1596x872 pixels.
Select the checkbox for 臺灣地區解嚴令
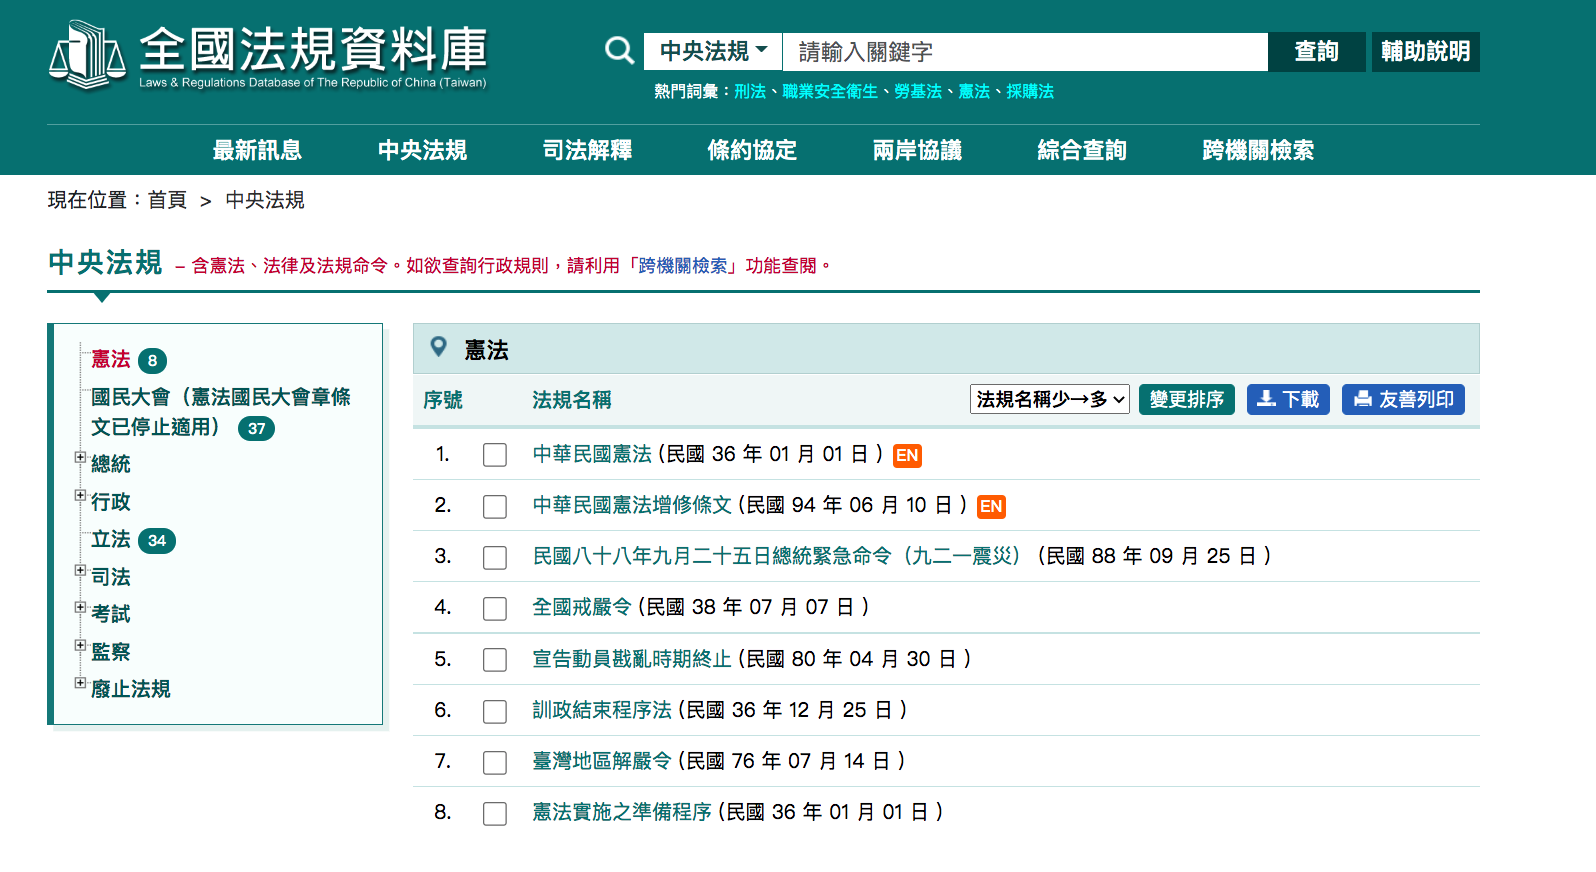click(495, 762)
